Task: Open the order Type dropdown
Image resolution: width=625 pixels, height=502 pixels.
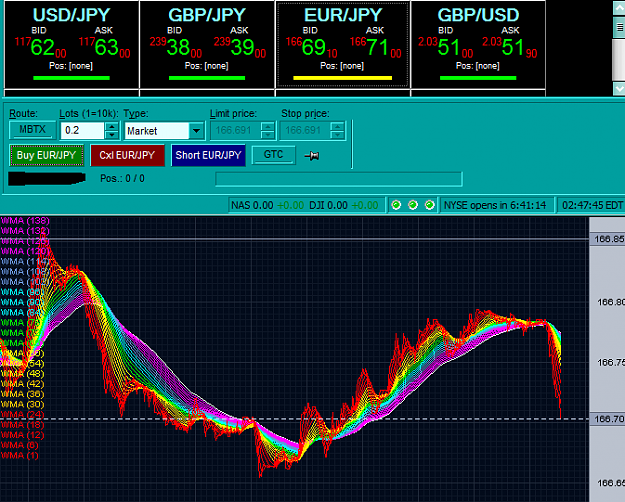Action: (x=196, y=131)
